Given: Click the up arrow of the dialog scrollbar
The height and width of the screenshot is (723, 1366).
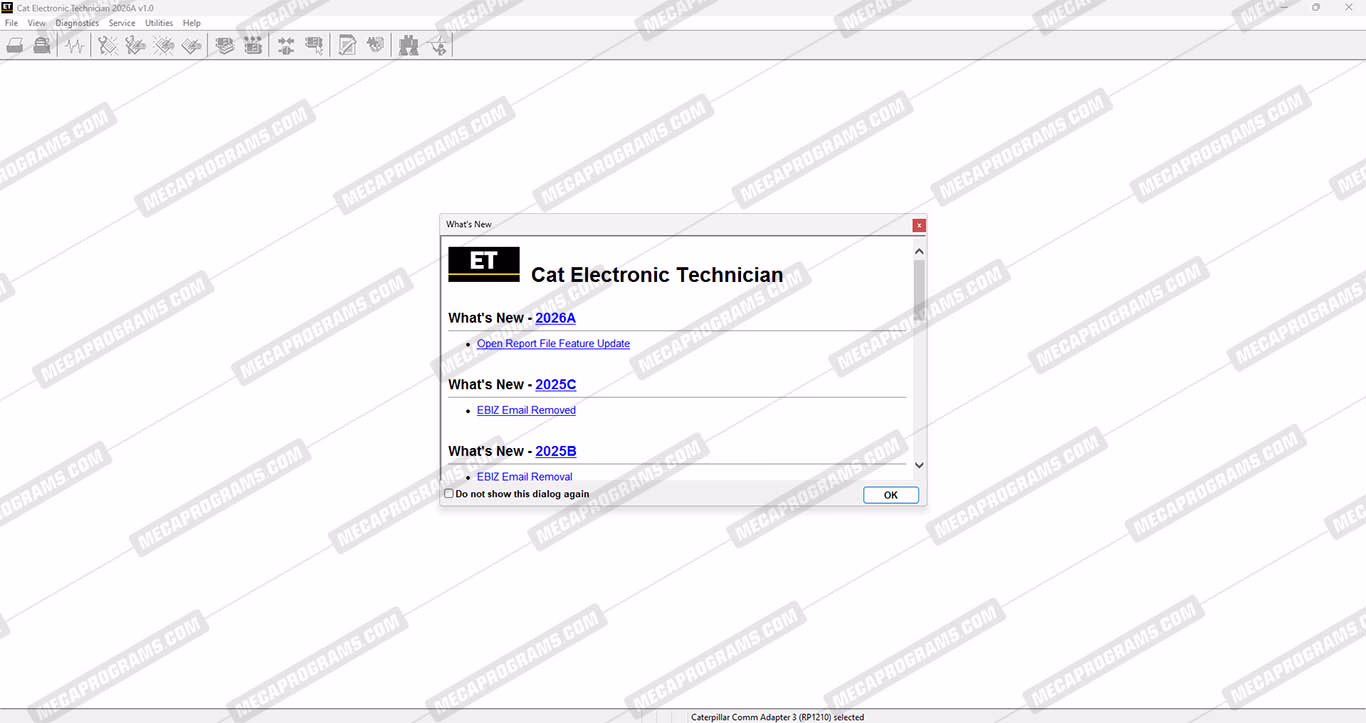Looking at the screenshot, I should (x=919, y=251).
